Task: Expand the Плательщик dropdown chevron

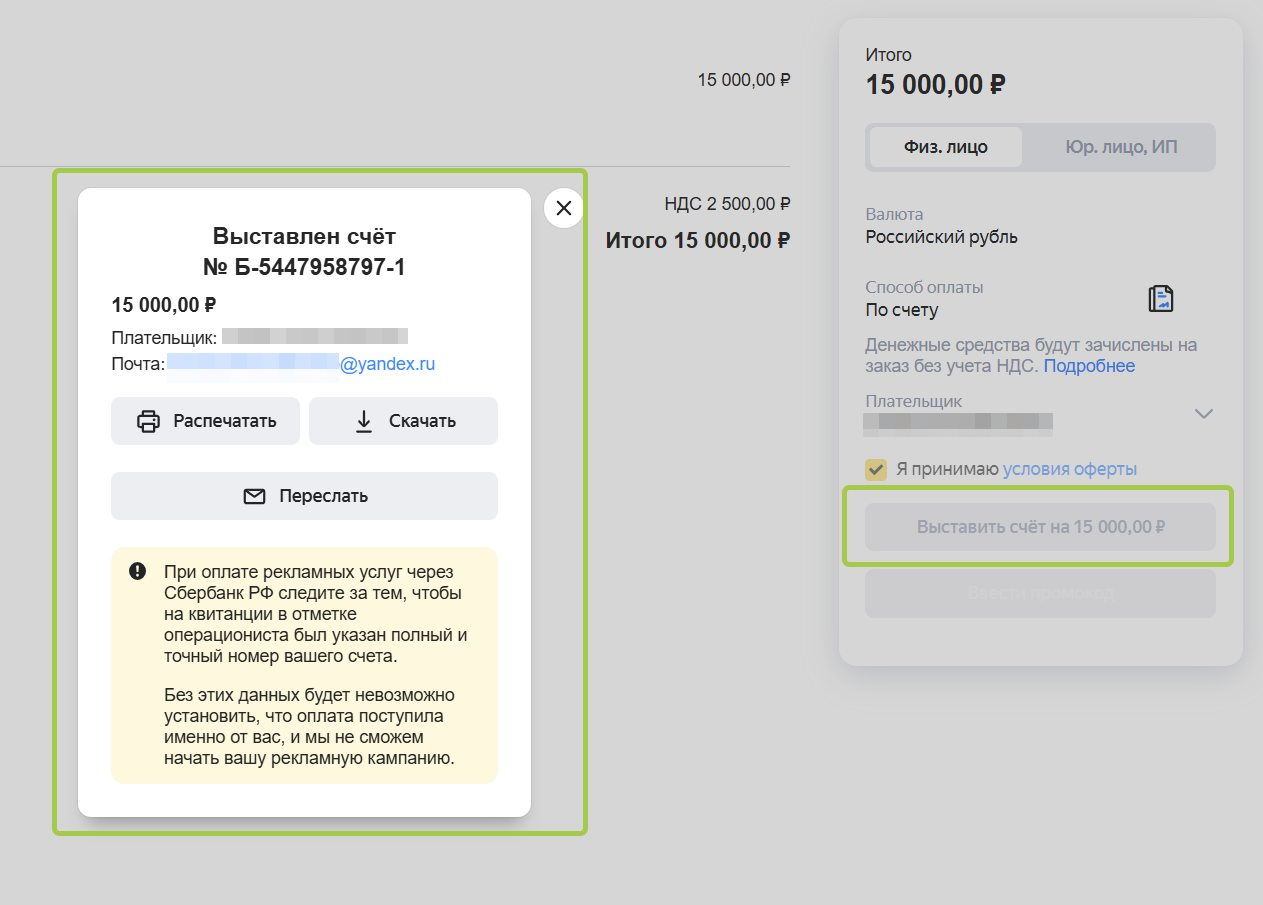Action: [1204, 414]
